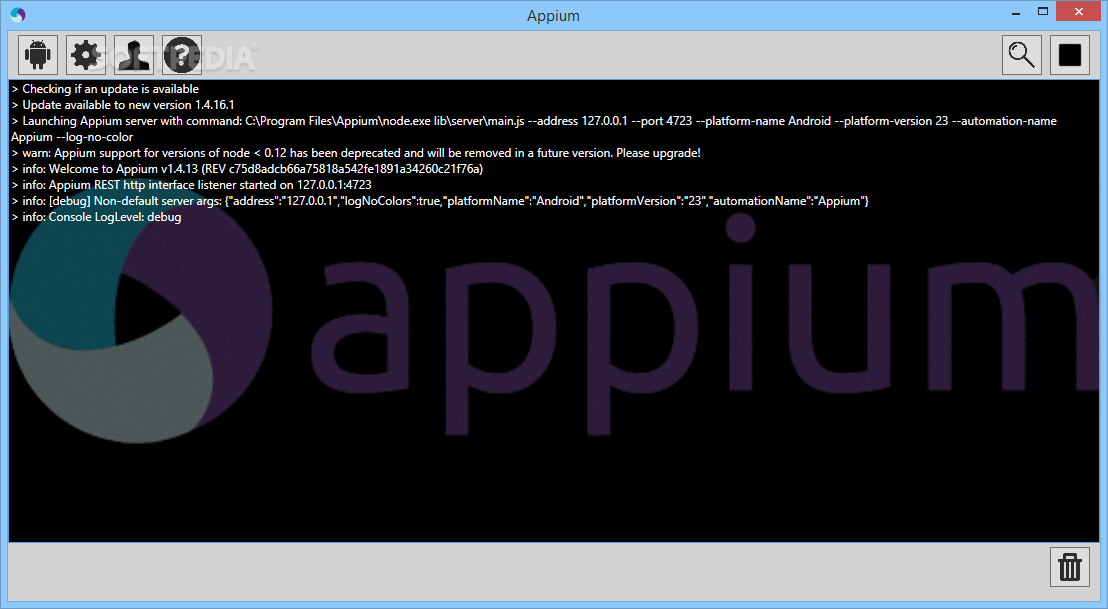Screen dimensions: 1108x609
Task: Click the node deprecation warn log line
Action: [356, 153]
